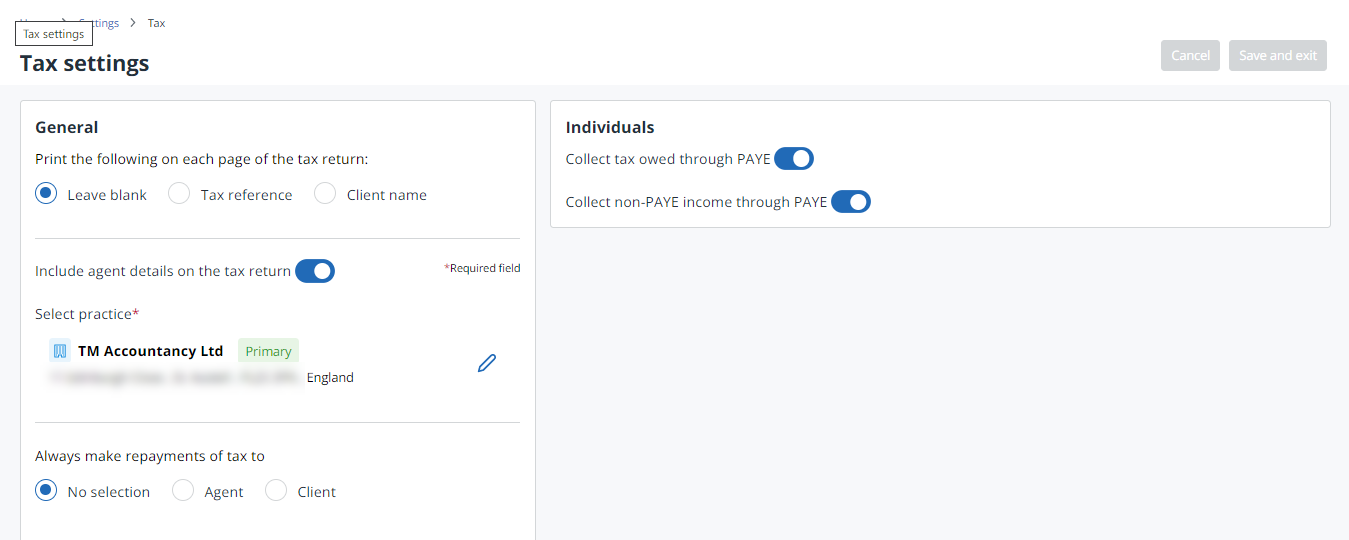This screenshot has width=1349, height=540.
Task: Choose Agent for tax repayments
Action: click(183, 491)
